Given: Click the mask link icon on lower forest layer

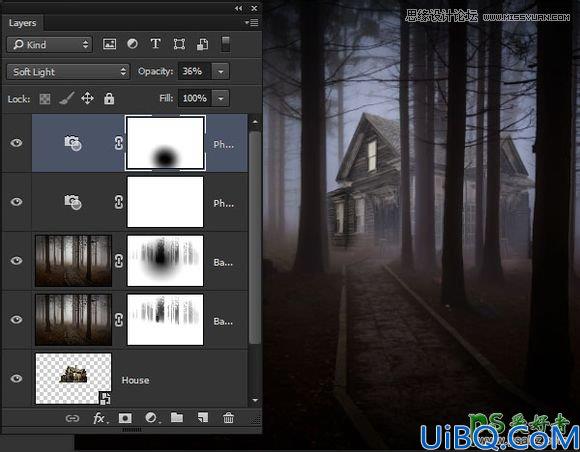Looking at the screenshot, I should tap(118, 320).
